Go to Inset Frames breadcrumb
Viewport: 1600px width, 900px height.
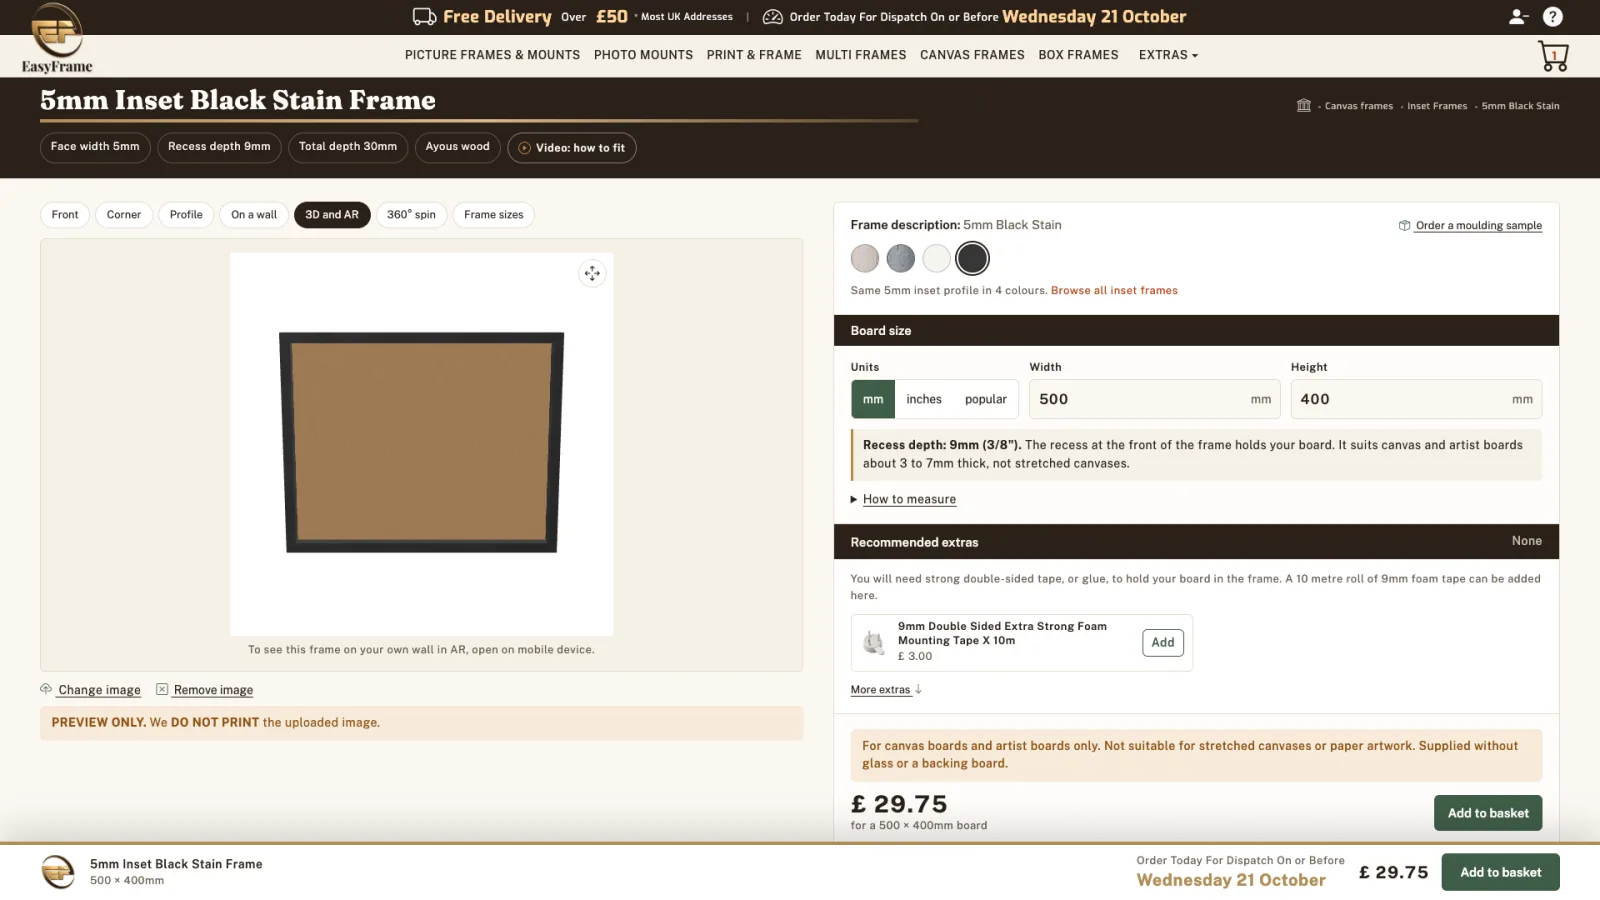[x=1437, y=106]
